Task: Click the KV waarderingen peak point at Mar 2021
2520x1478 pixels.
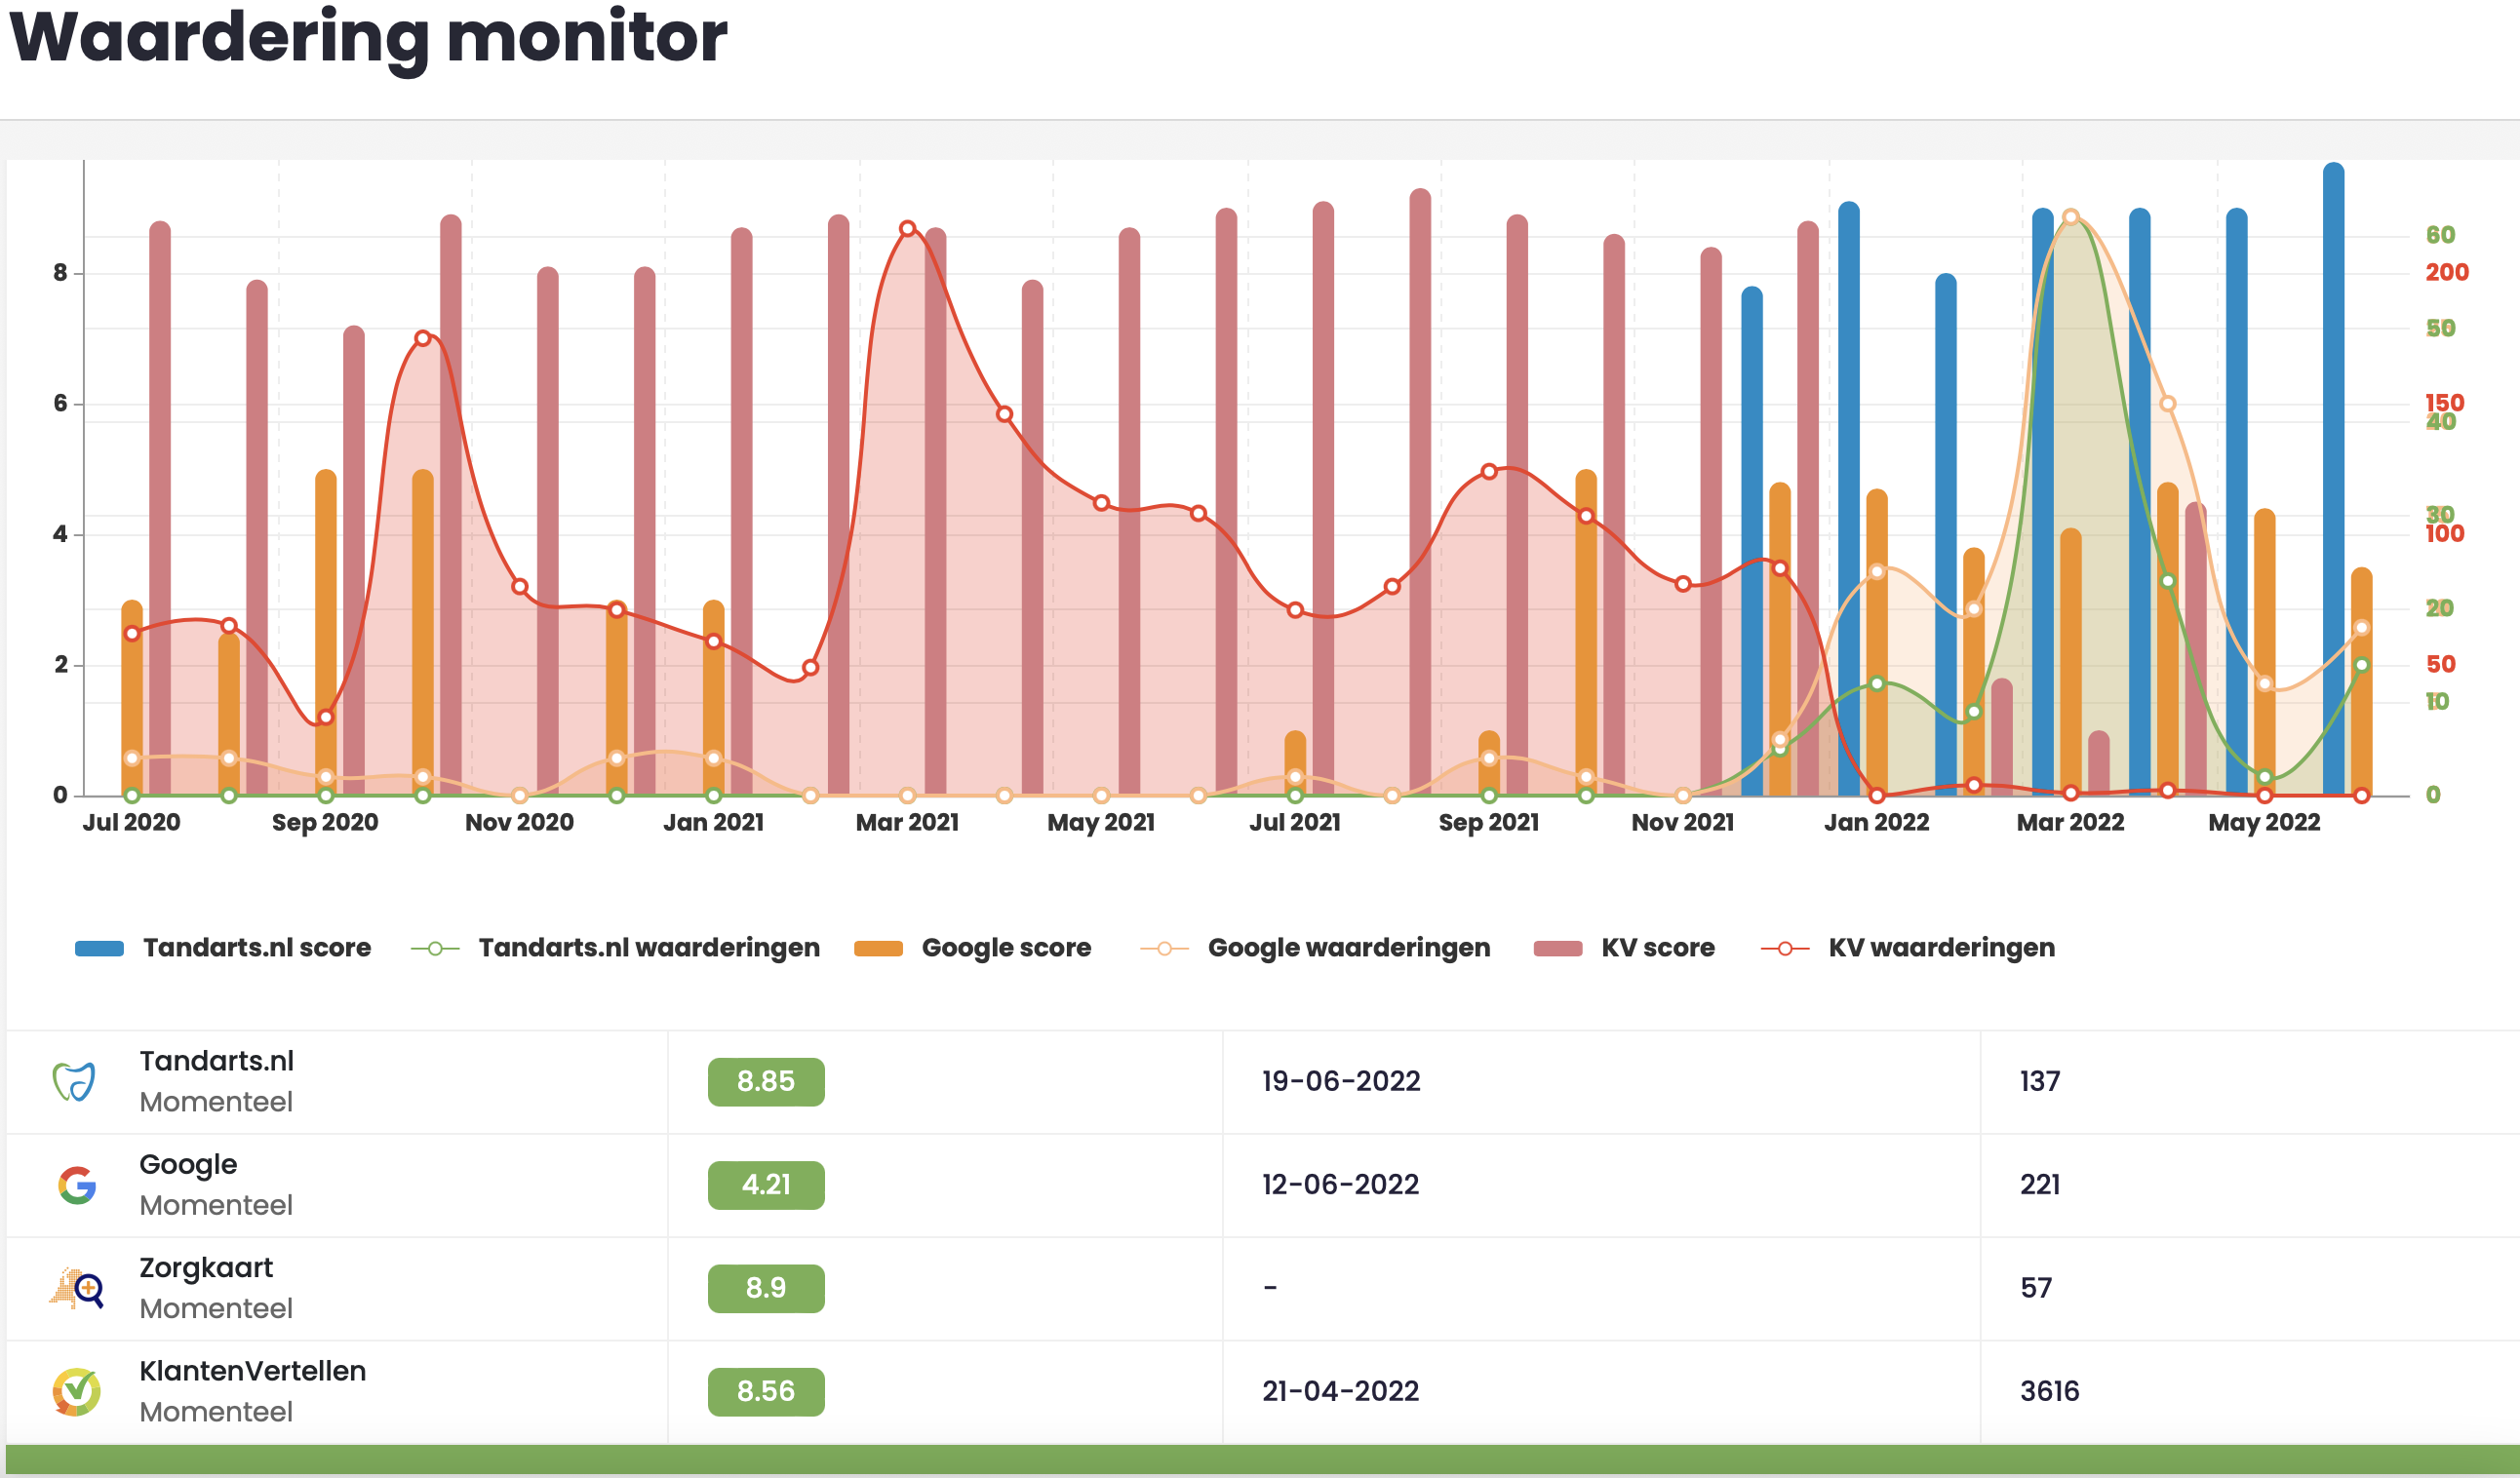Action: click(907, 229)
